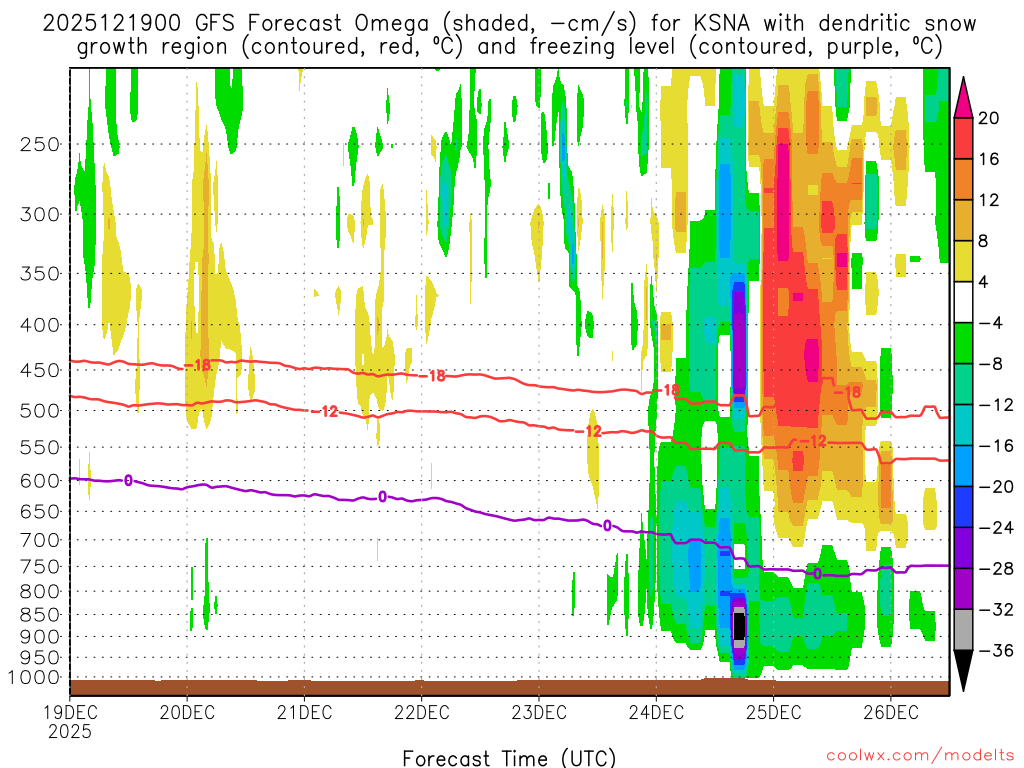This screenshot has width=1024, height=768.
Task: Click the 250 pressure level axis label
Action: (x=40, y=144)
